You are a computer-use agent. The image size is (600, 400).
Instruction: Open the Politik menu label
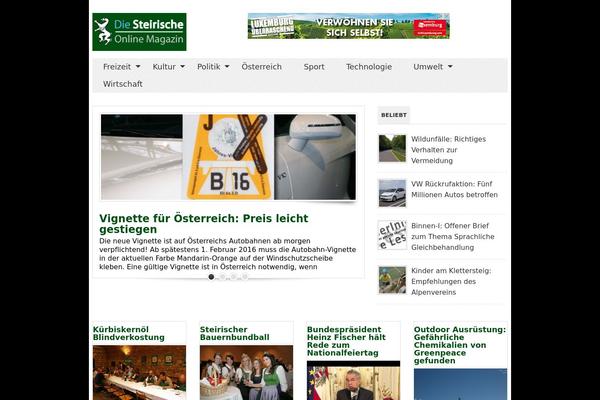[x=209, y=67]
